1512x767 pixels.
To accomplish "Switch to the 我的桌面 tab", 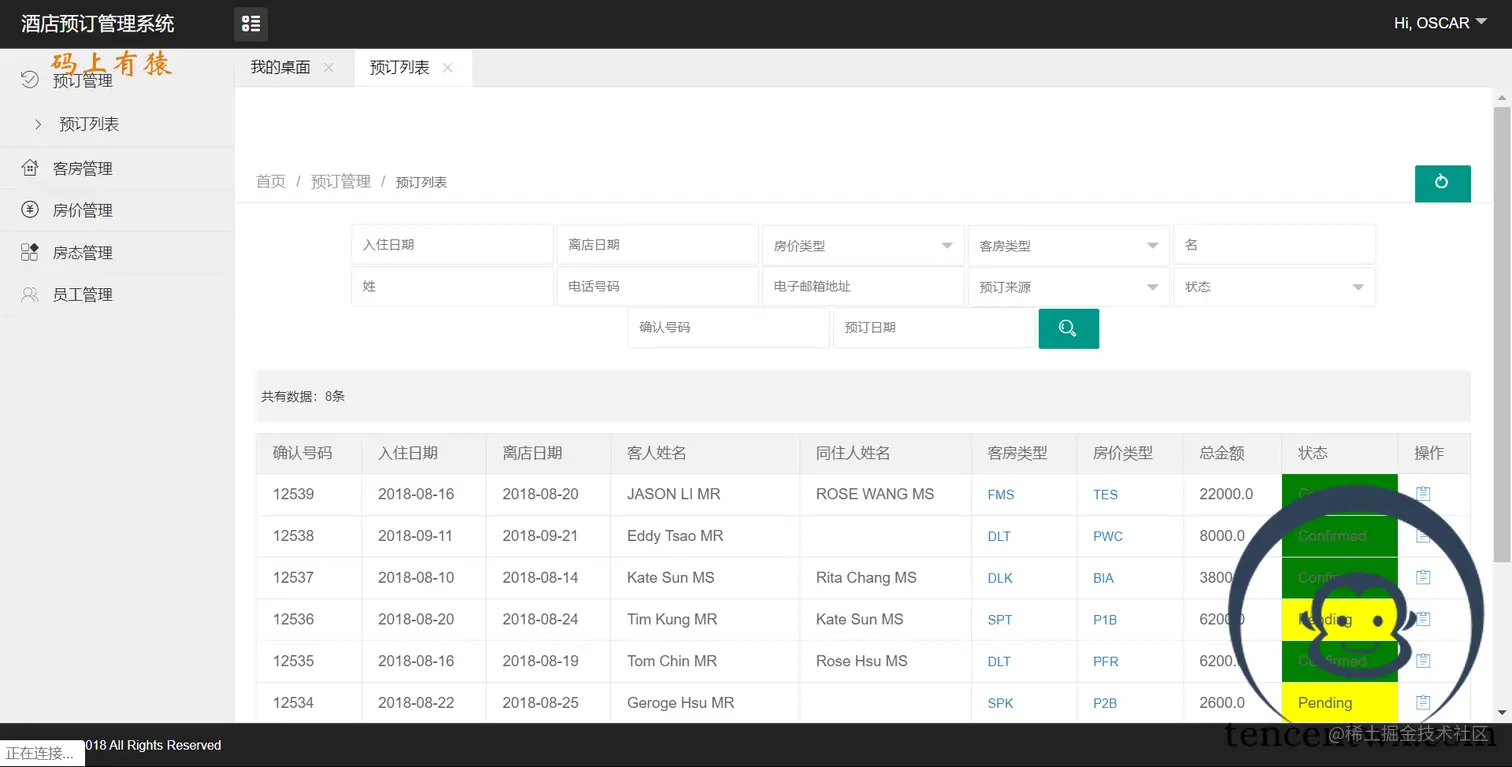I will (x=280, y=68).
